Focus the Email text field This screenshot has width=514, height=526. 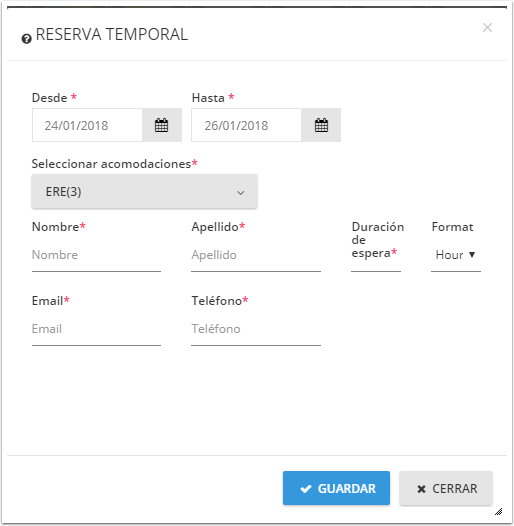click(x=96, y=329)
